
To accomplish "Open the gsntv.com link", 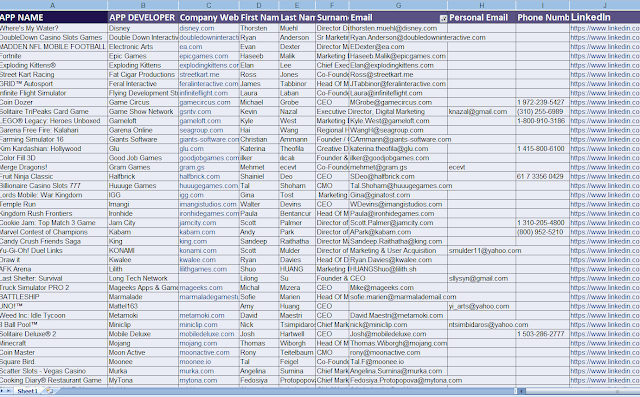I will (195, 111).
